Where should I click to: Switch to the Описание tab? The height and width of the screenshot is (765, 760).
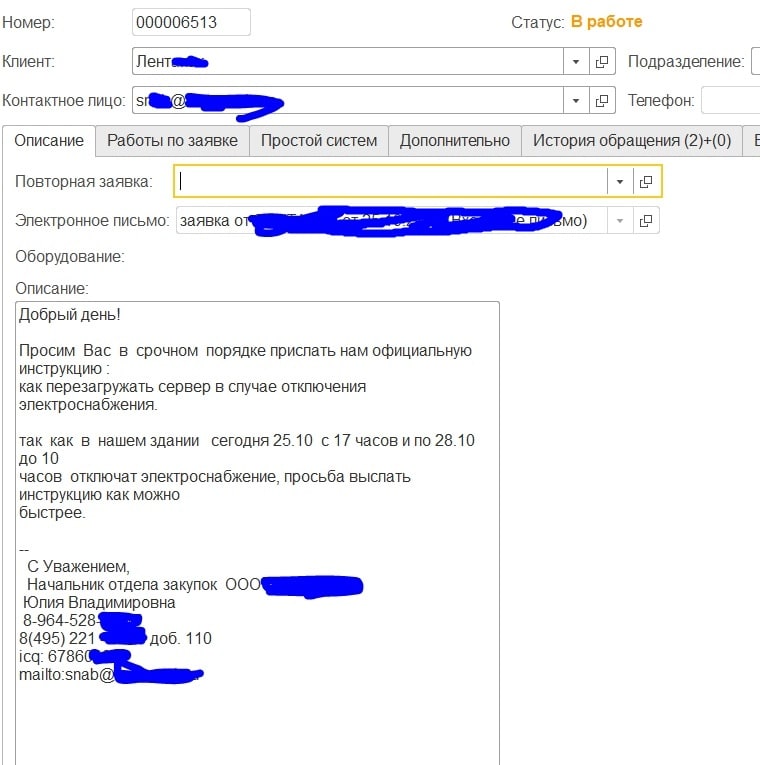point(49,141)
